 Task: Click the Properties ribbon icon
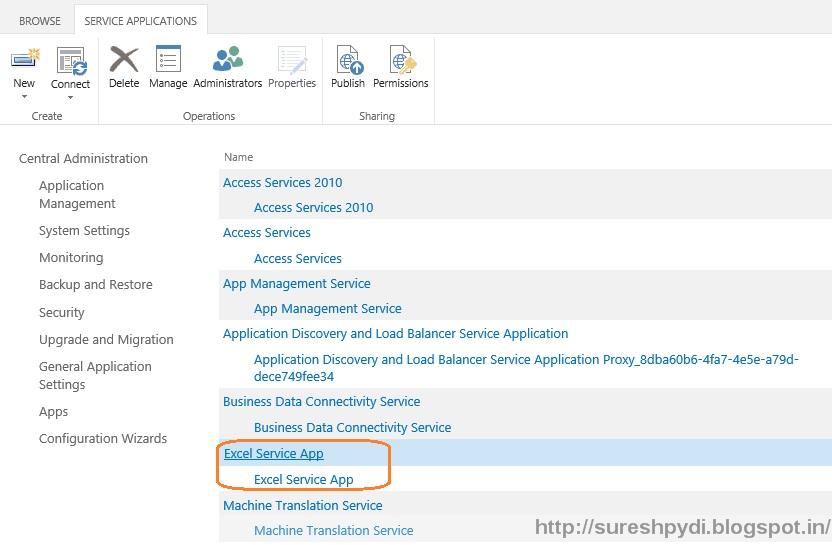(292, 59)
